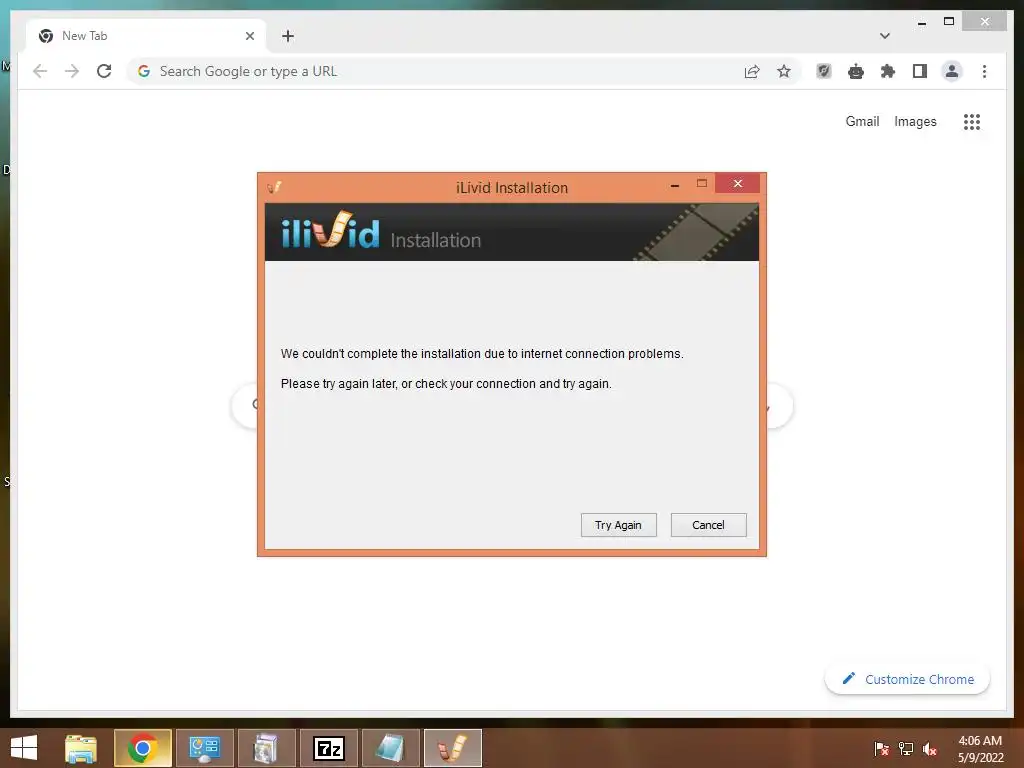Cancel the iLivid installation

[709, 525]
